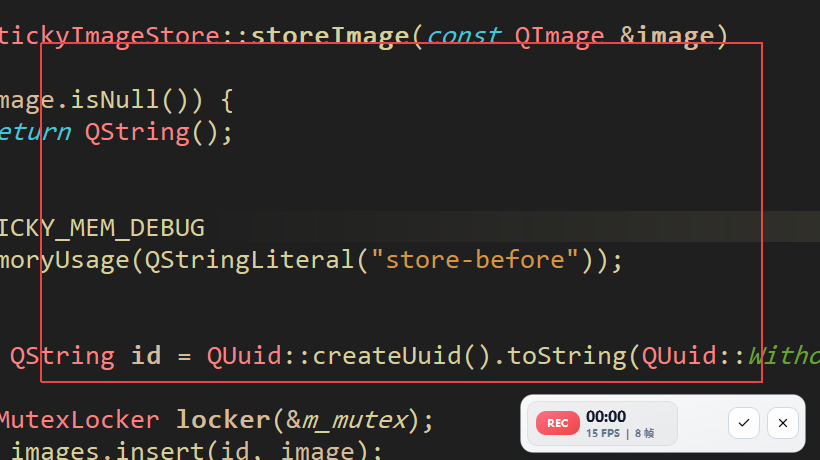
Task: Place cursor on the const keyword
Action: click(x=464, y=36)
